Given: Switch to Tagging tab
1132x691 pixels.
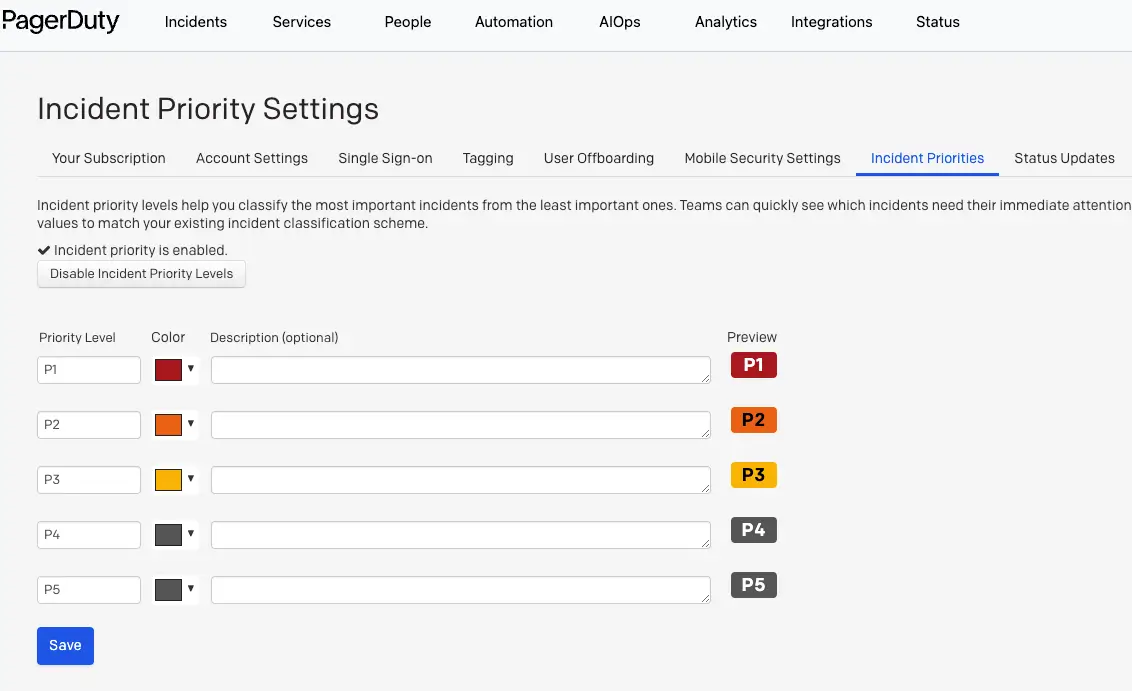Looking at the screenshot, I should (488, 158).
